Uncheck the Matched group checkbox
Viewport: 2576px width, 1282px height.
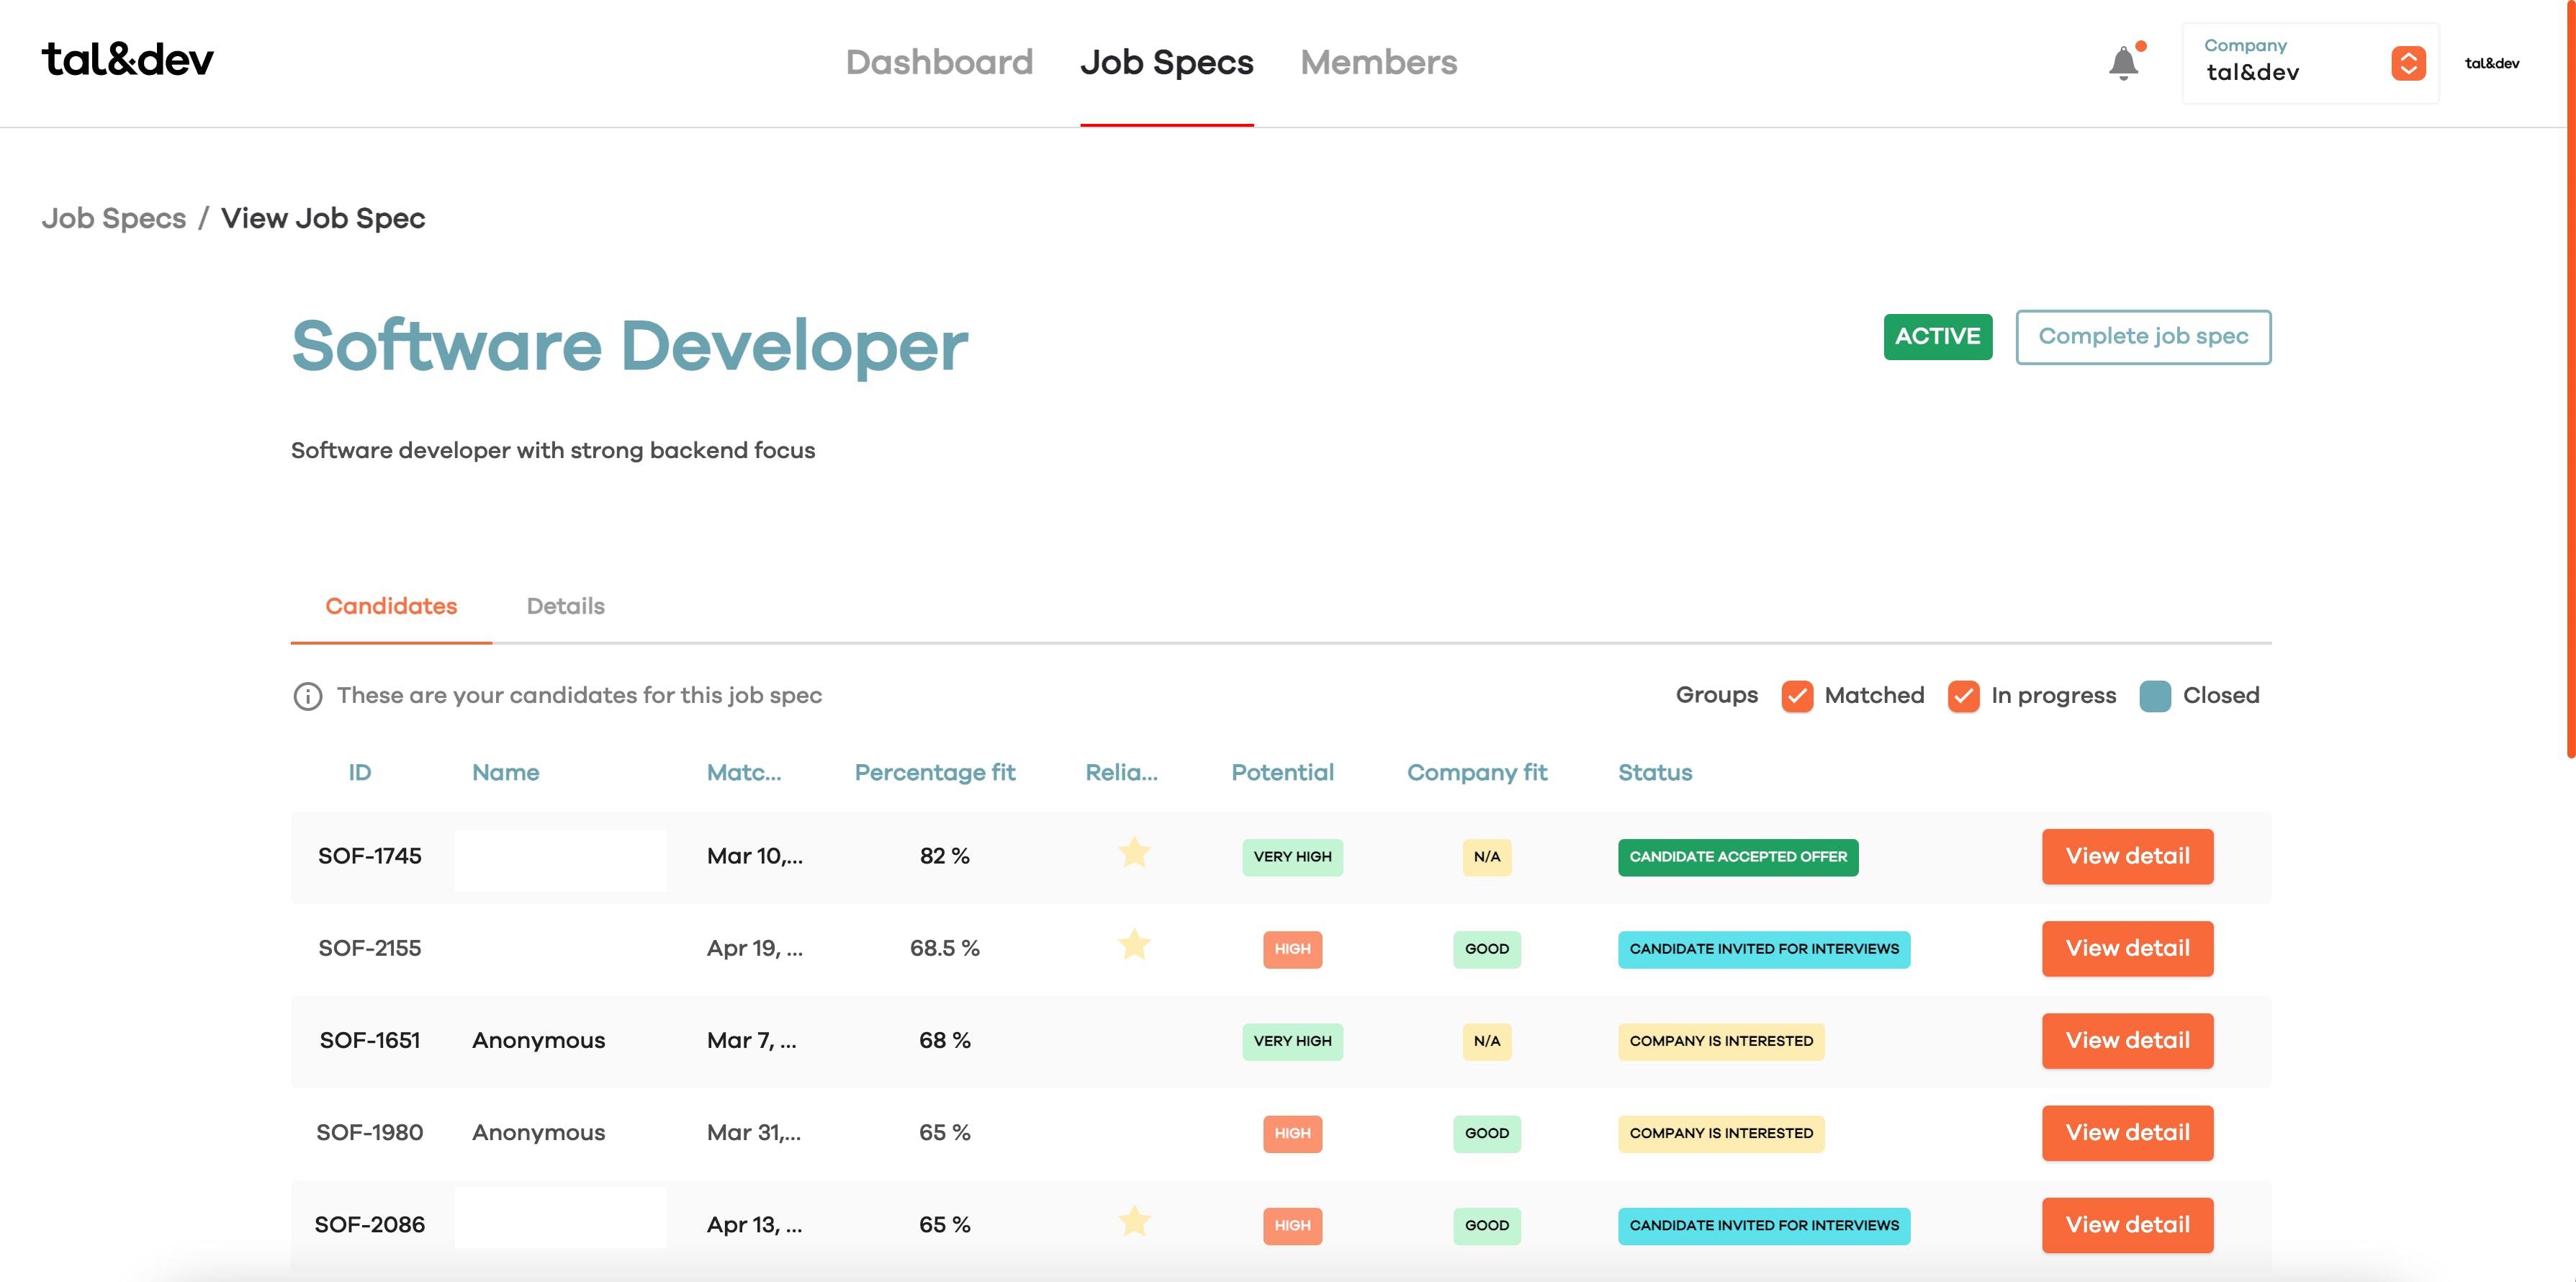pyautogui.click(x=1797, y=696)
